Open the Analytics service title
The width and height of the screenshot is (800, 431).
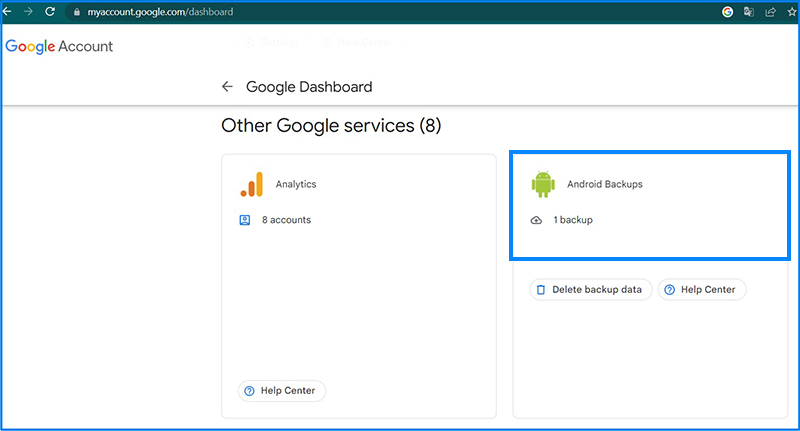tap(296, 184)
